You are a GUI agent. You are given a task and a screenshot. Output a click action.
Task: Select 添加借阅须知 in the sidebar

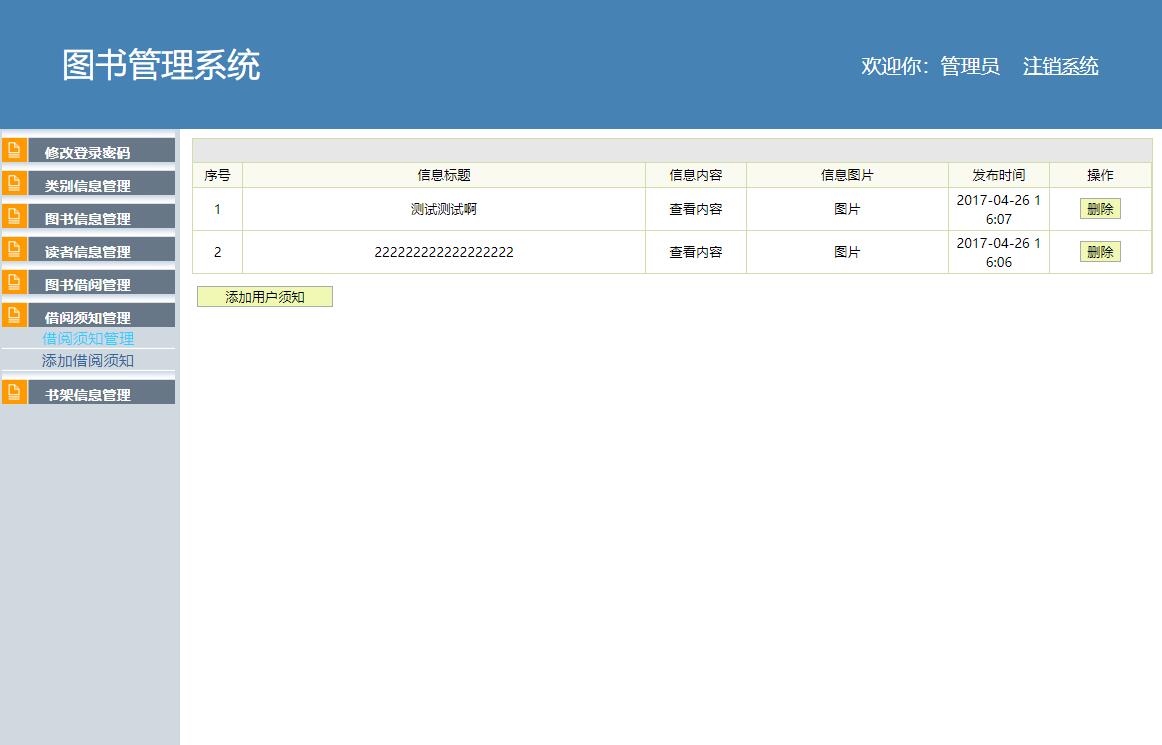86,361
